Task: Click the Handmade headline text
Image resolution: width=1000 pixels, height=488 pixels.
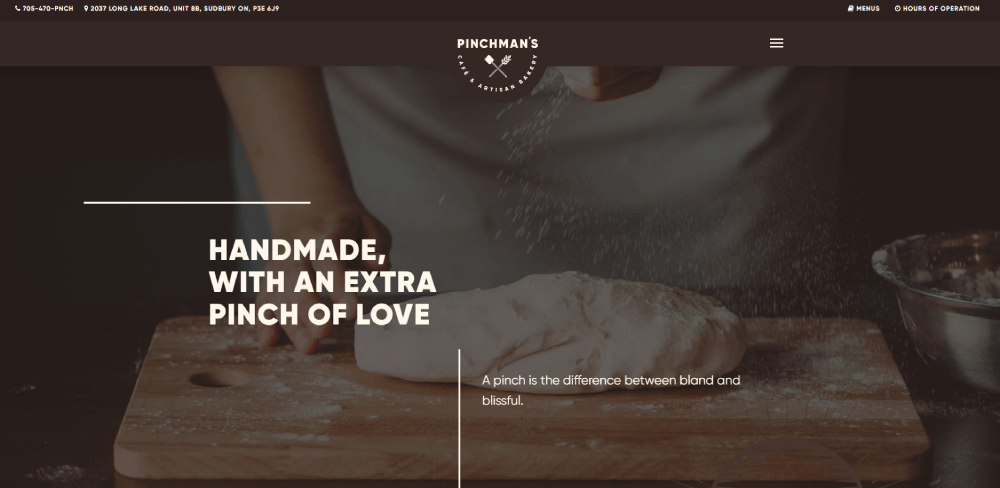Action: click(x=297, y=250)
